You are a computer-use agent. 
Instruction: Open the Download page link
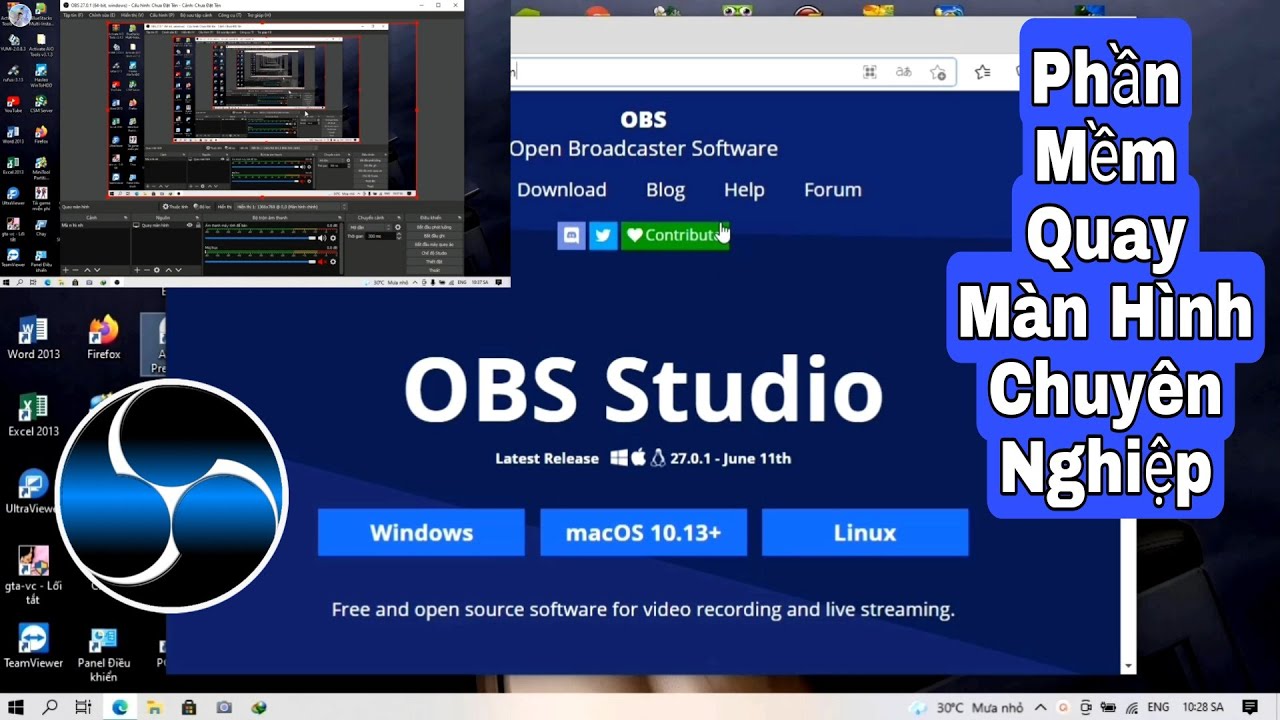pos(562,190)
